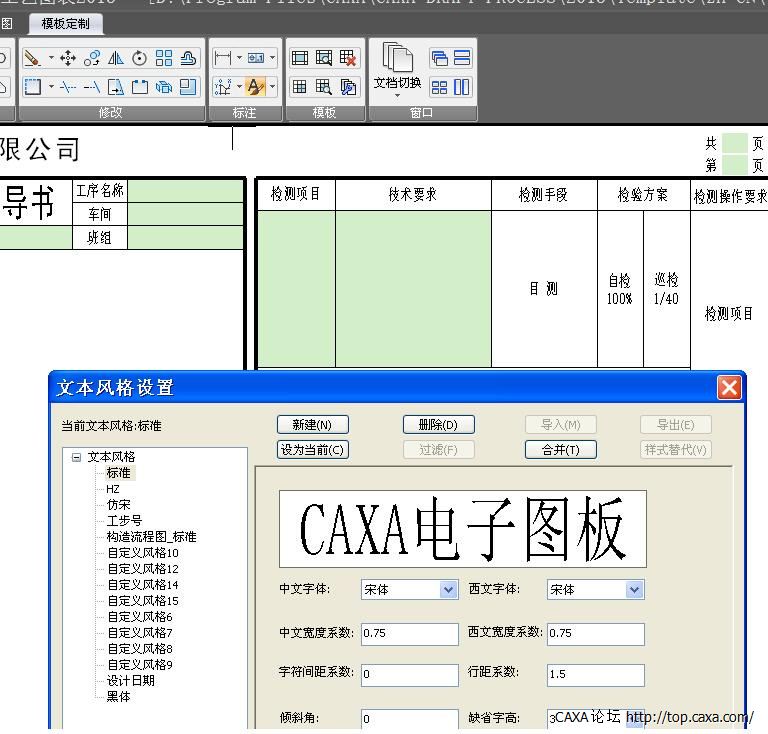Open the 中文字体 font dropdown
The image size is (768, 734).
pyautogui.click(x=449, y=590)
